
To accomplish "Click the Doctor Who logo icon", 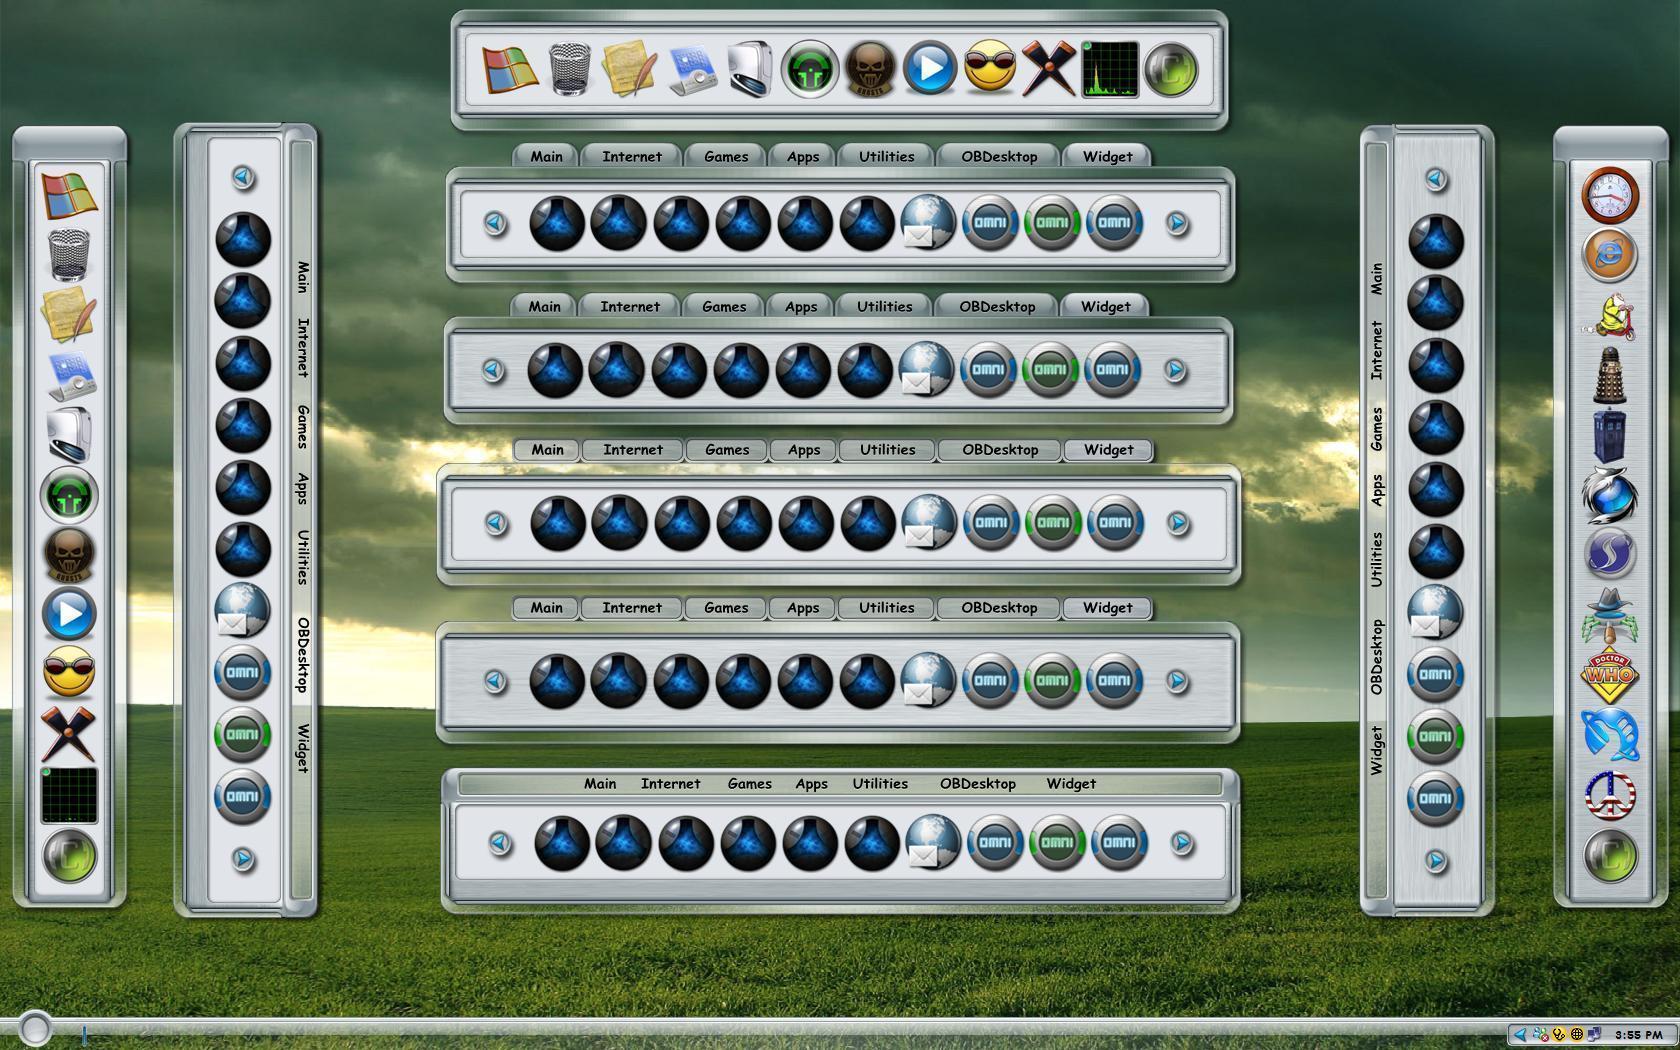I will [1610, 675].
